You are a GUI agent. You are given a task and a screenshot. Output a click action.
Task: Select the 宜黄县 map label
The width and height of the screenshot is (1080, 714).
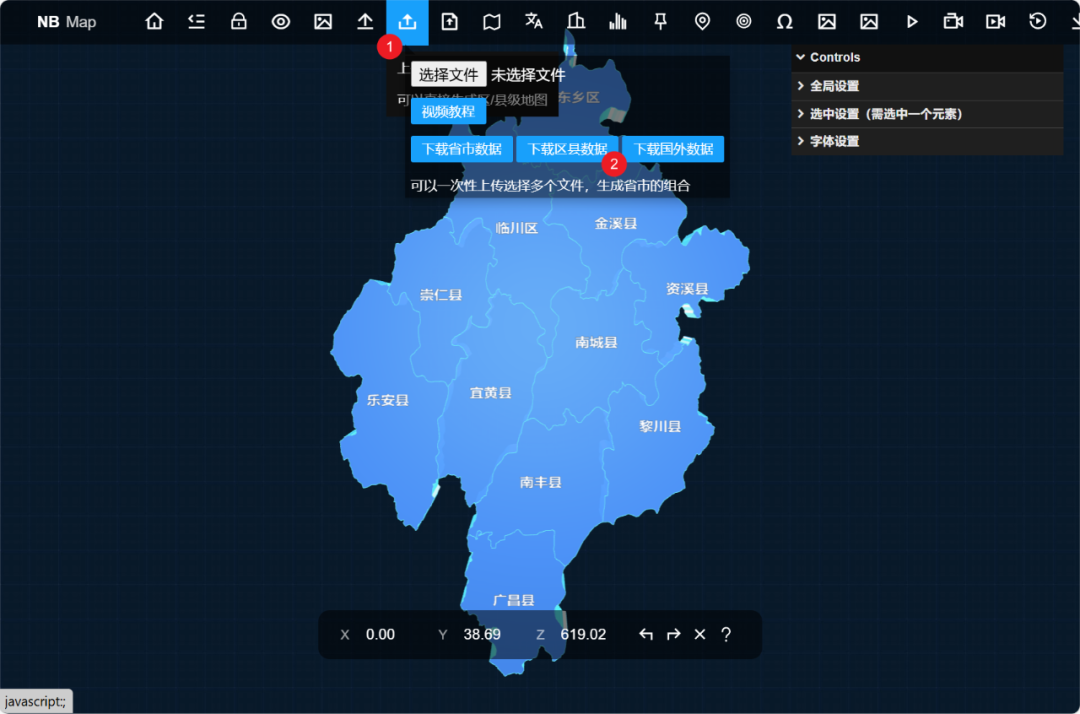[x=490, y=392]
